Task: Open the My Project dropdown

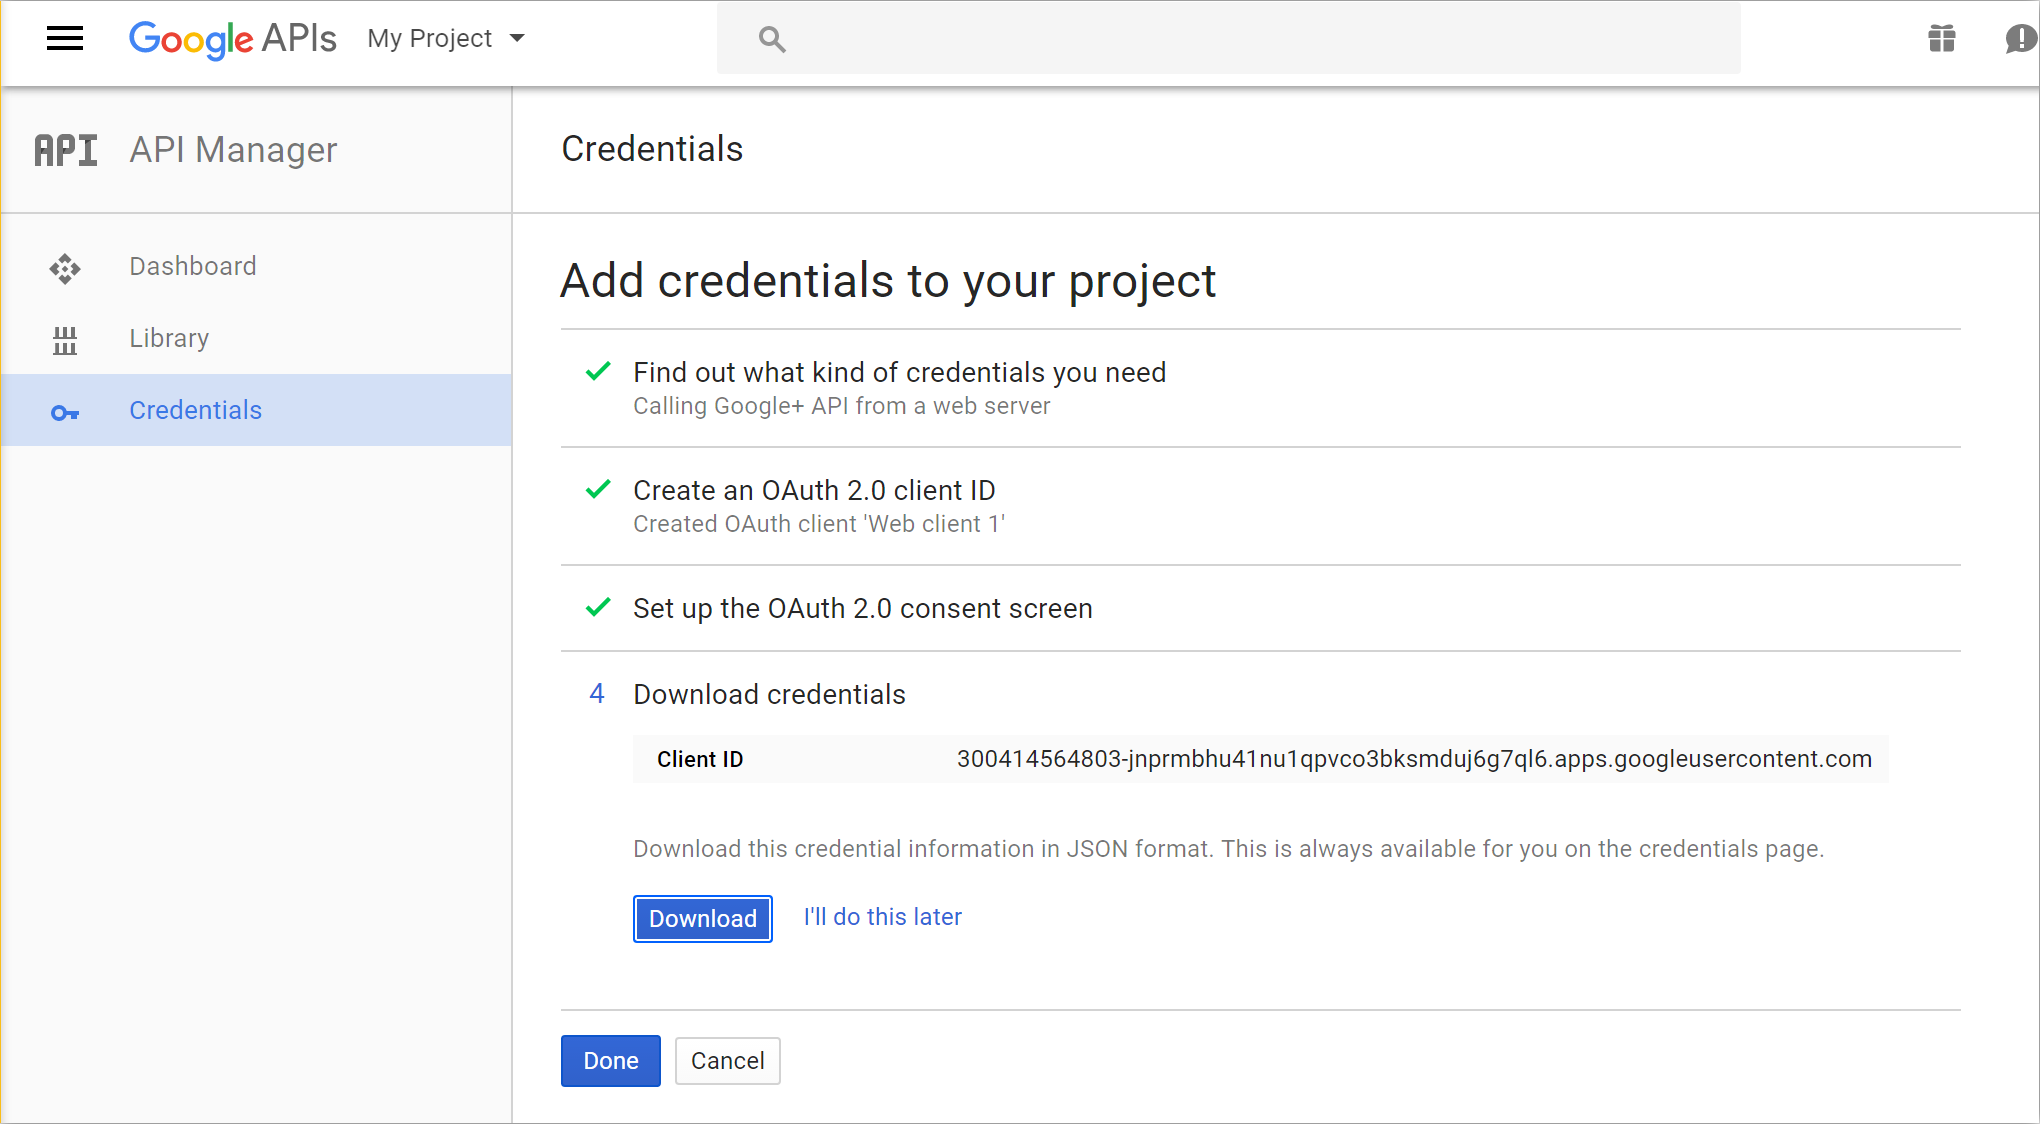Action: pos(445,39)
